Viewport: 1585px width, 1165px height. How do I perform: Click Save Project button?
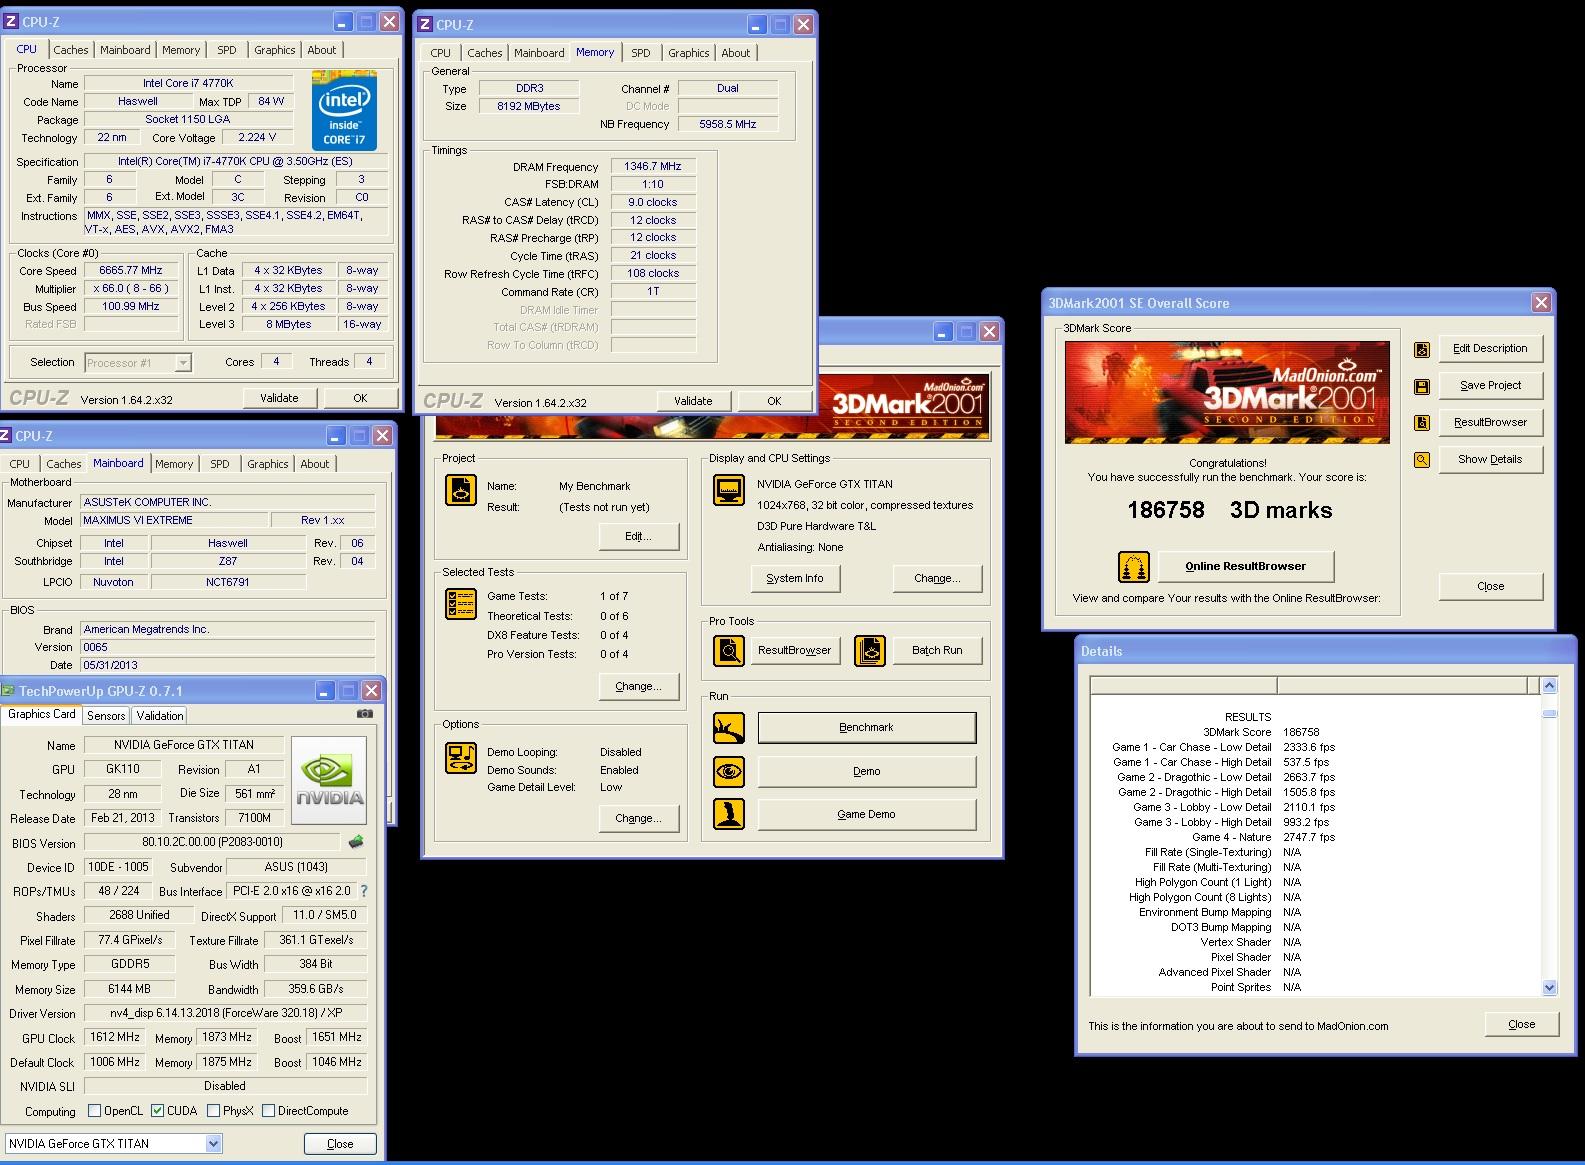[x=1491, y=385]
